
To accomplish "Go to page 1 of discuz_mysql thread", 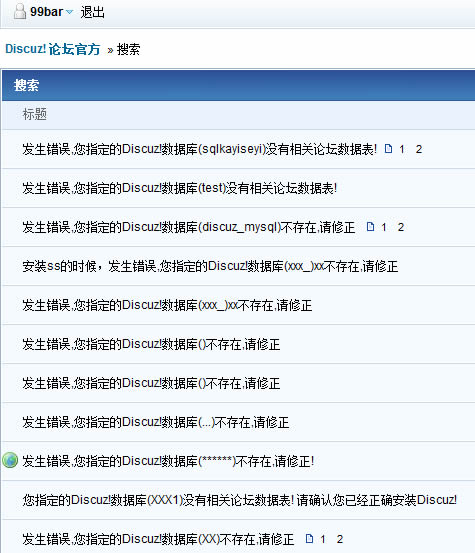I will (x=384, y=227).
